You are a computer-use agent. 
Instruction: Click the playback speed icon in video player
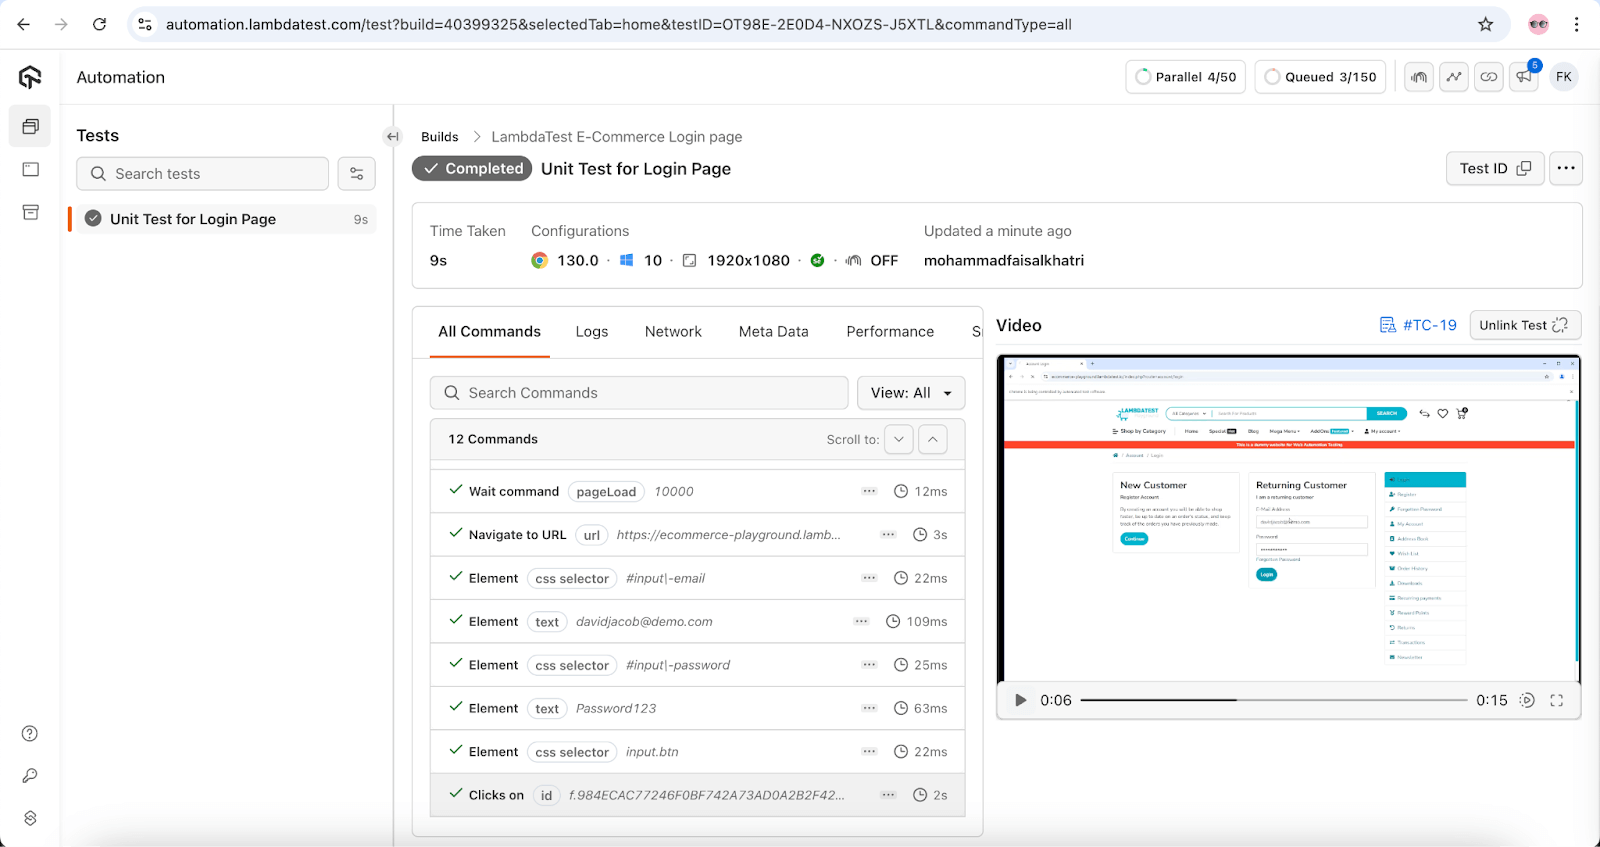1527,700
